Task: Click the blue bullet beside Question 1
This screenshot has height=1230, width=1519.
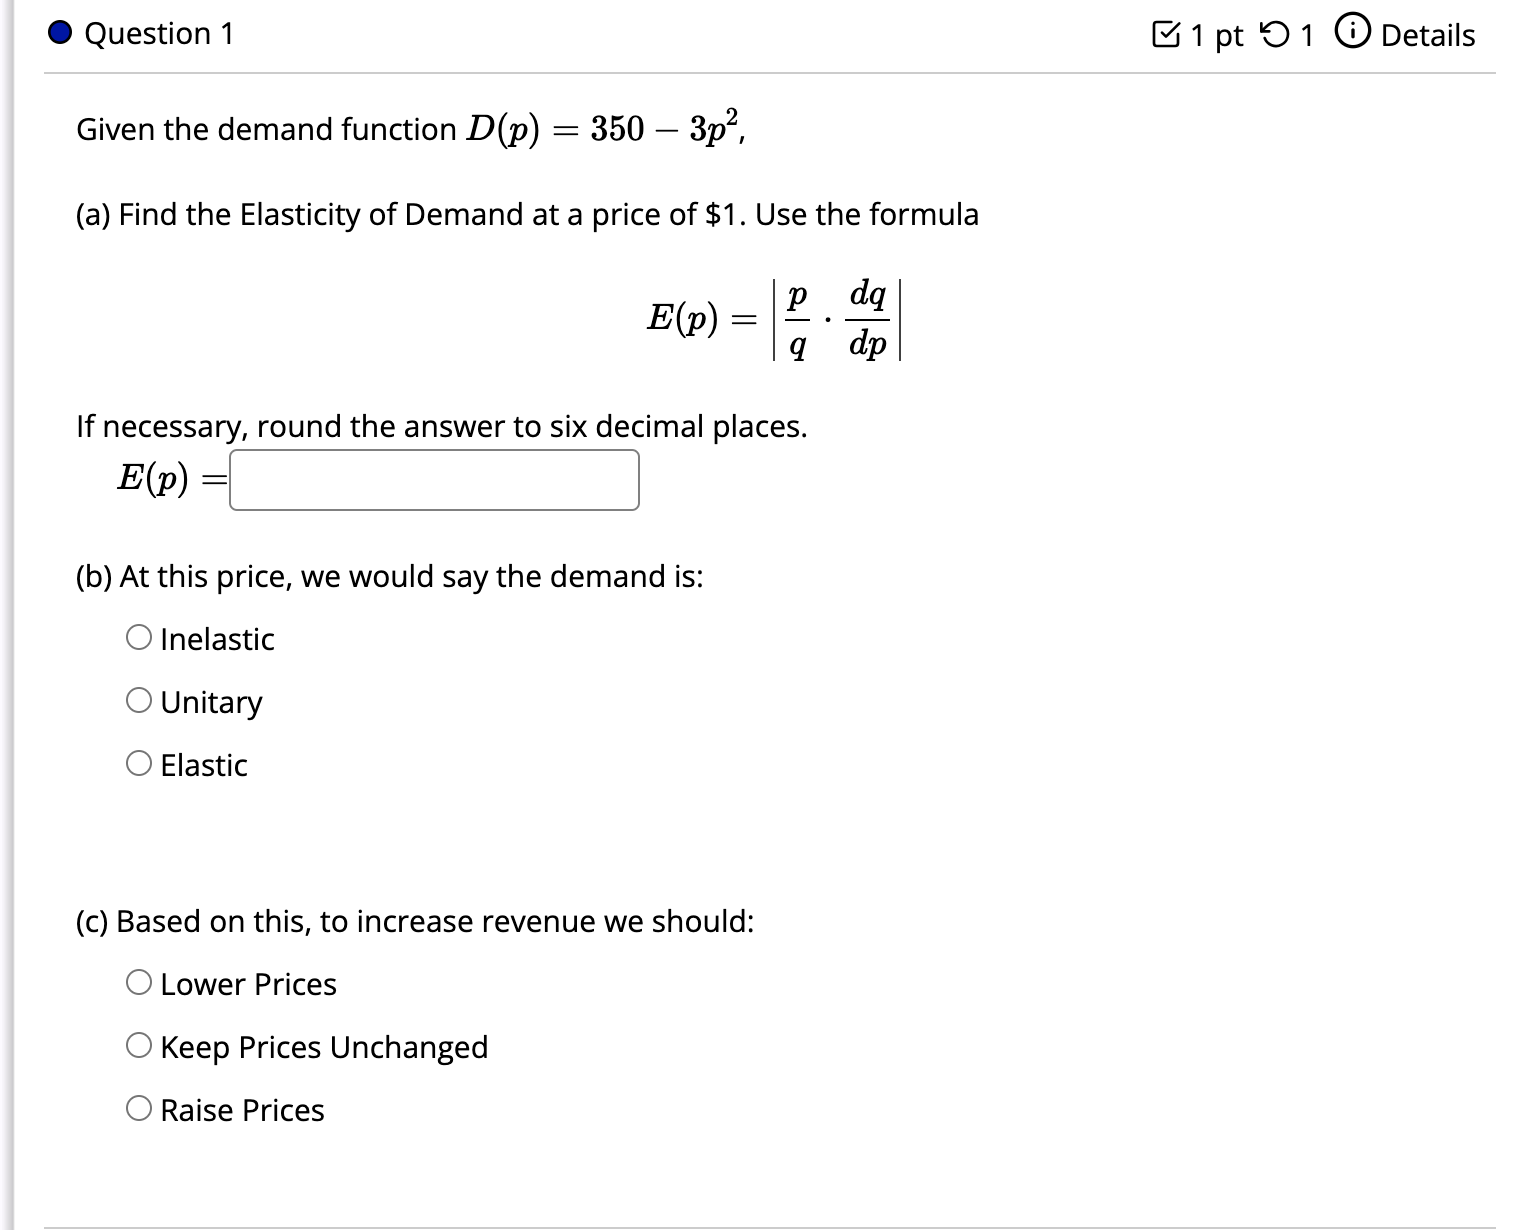Action: [58, 33]
